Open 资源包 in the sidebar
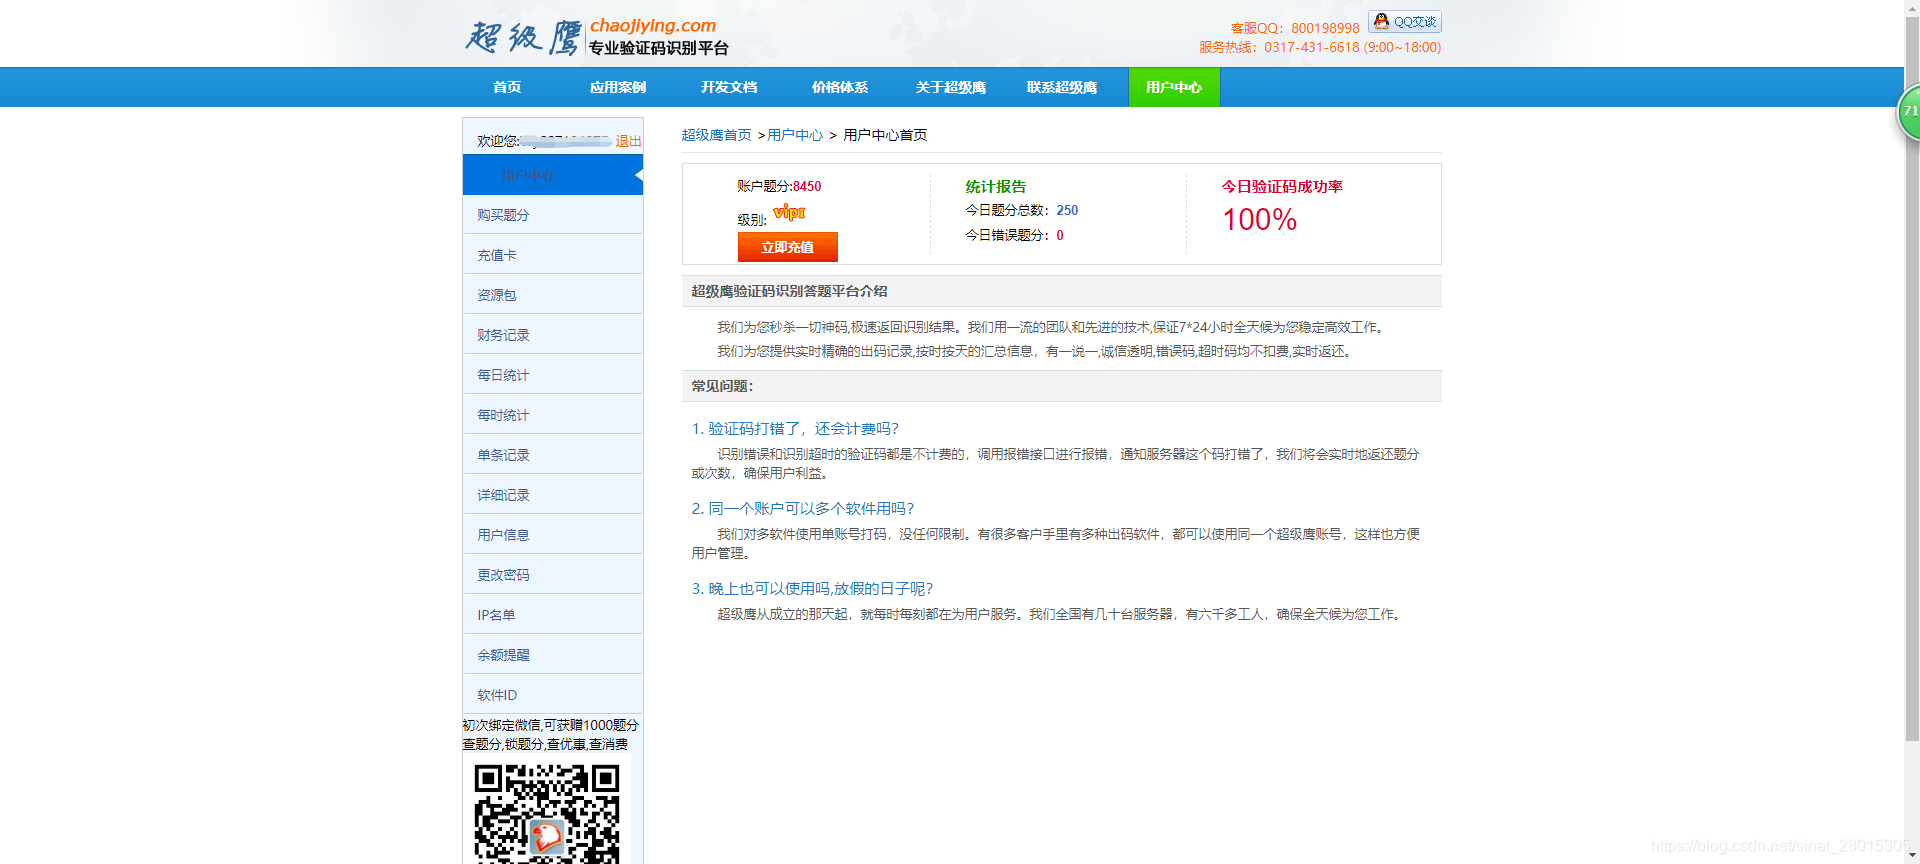1920x864 pixels. (x=553, y=295)
